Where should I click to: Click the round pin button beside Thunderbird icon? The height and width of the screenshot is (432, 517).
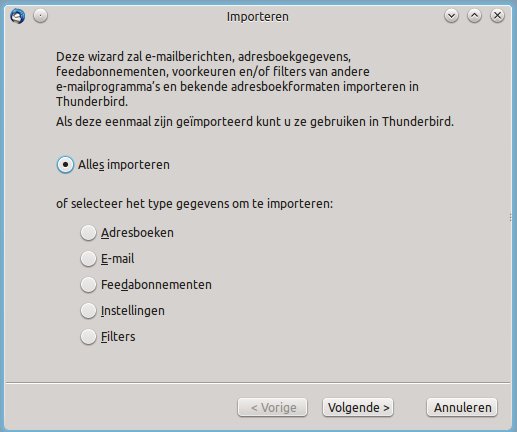coord(40,16)
